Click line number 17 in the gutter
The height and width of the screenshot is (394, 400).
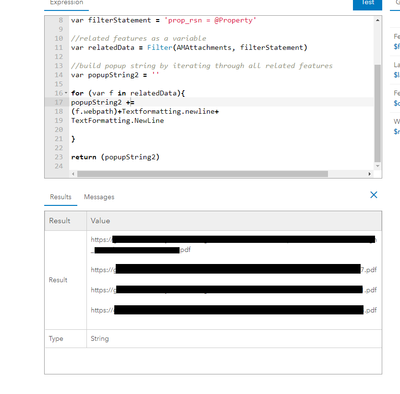tap(59, 102)
